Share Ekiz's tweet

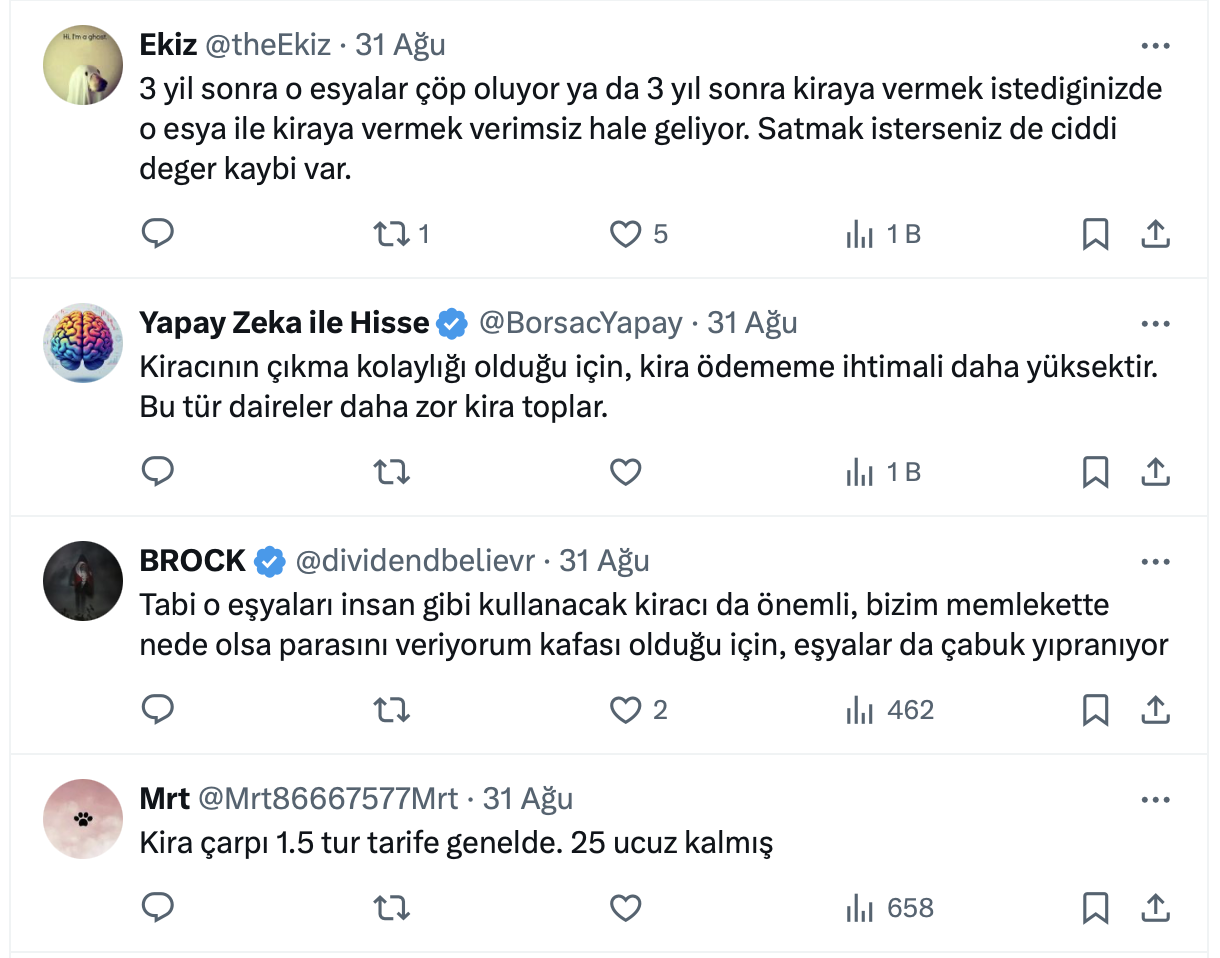[1155, 234]
